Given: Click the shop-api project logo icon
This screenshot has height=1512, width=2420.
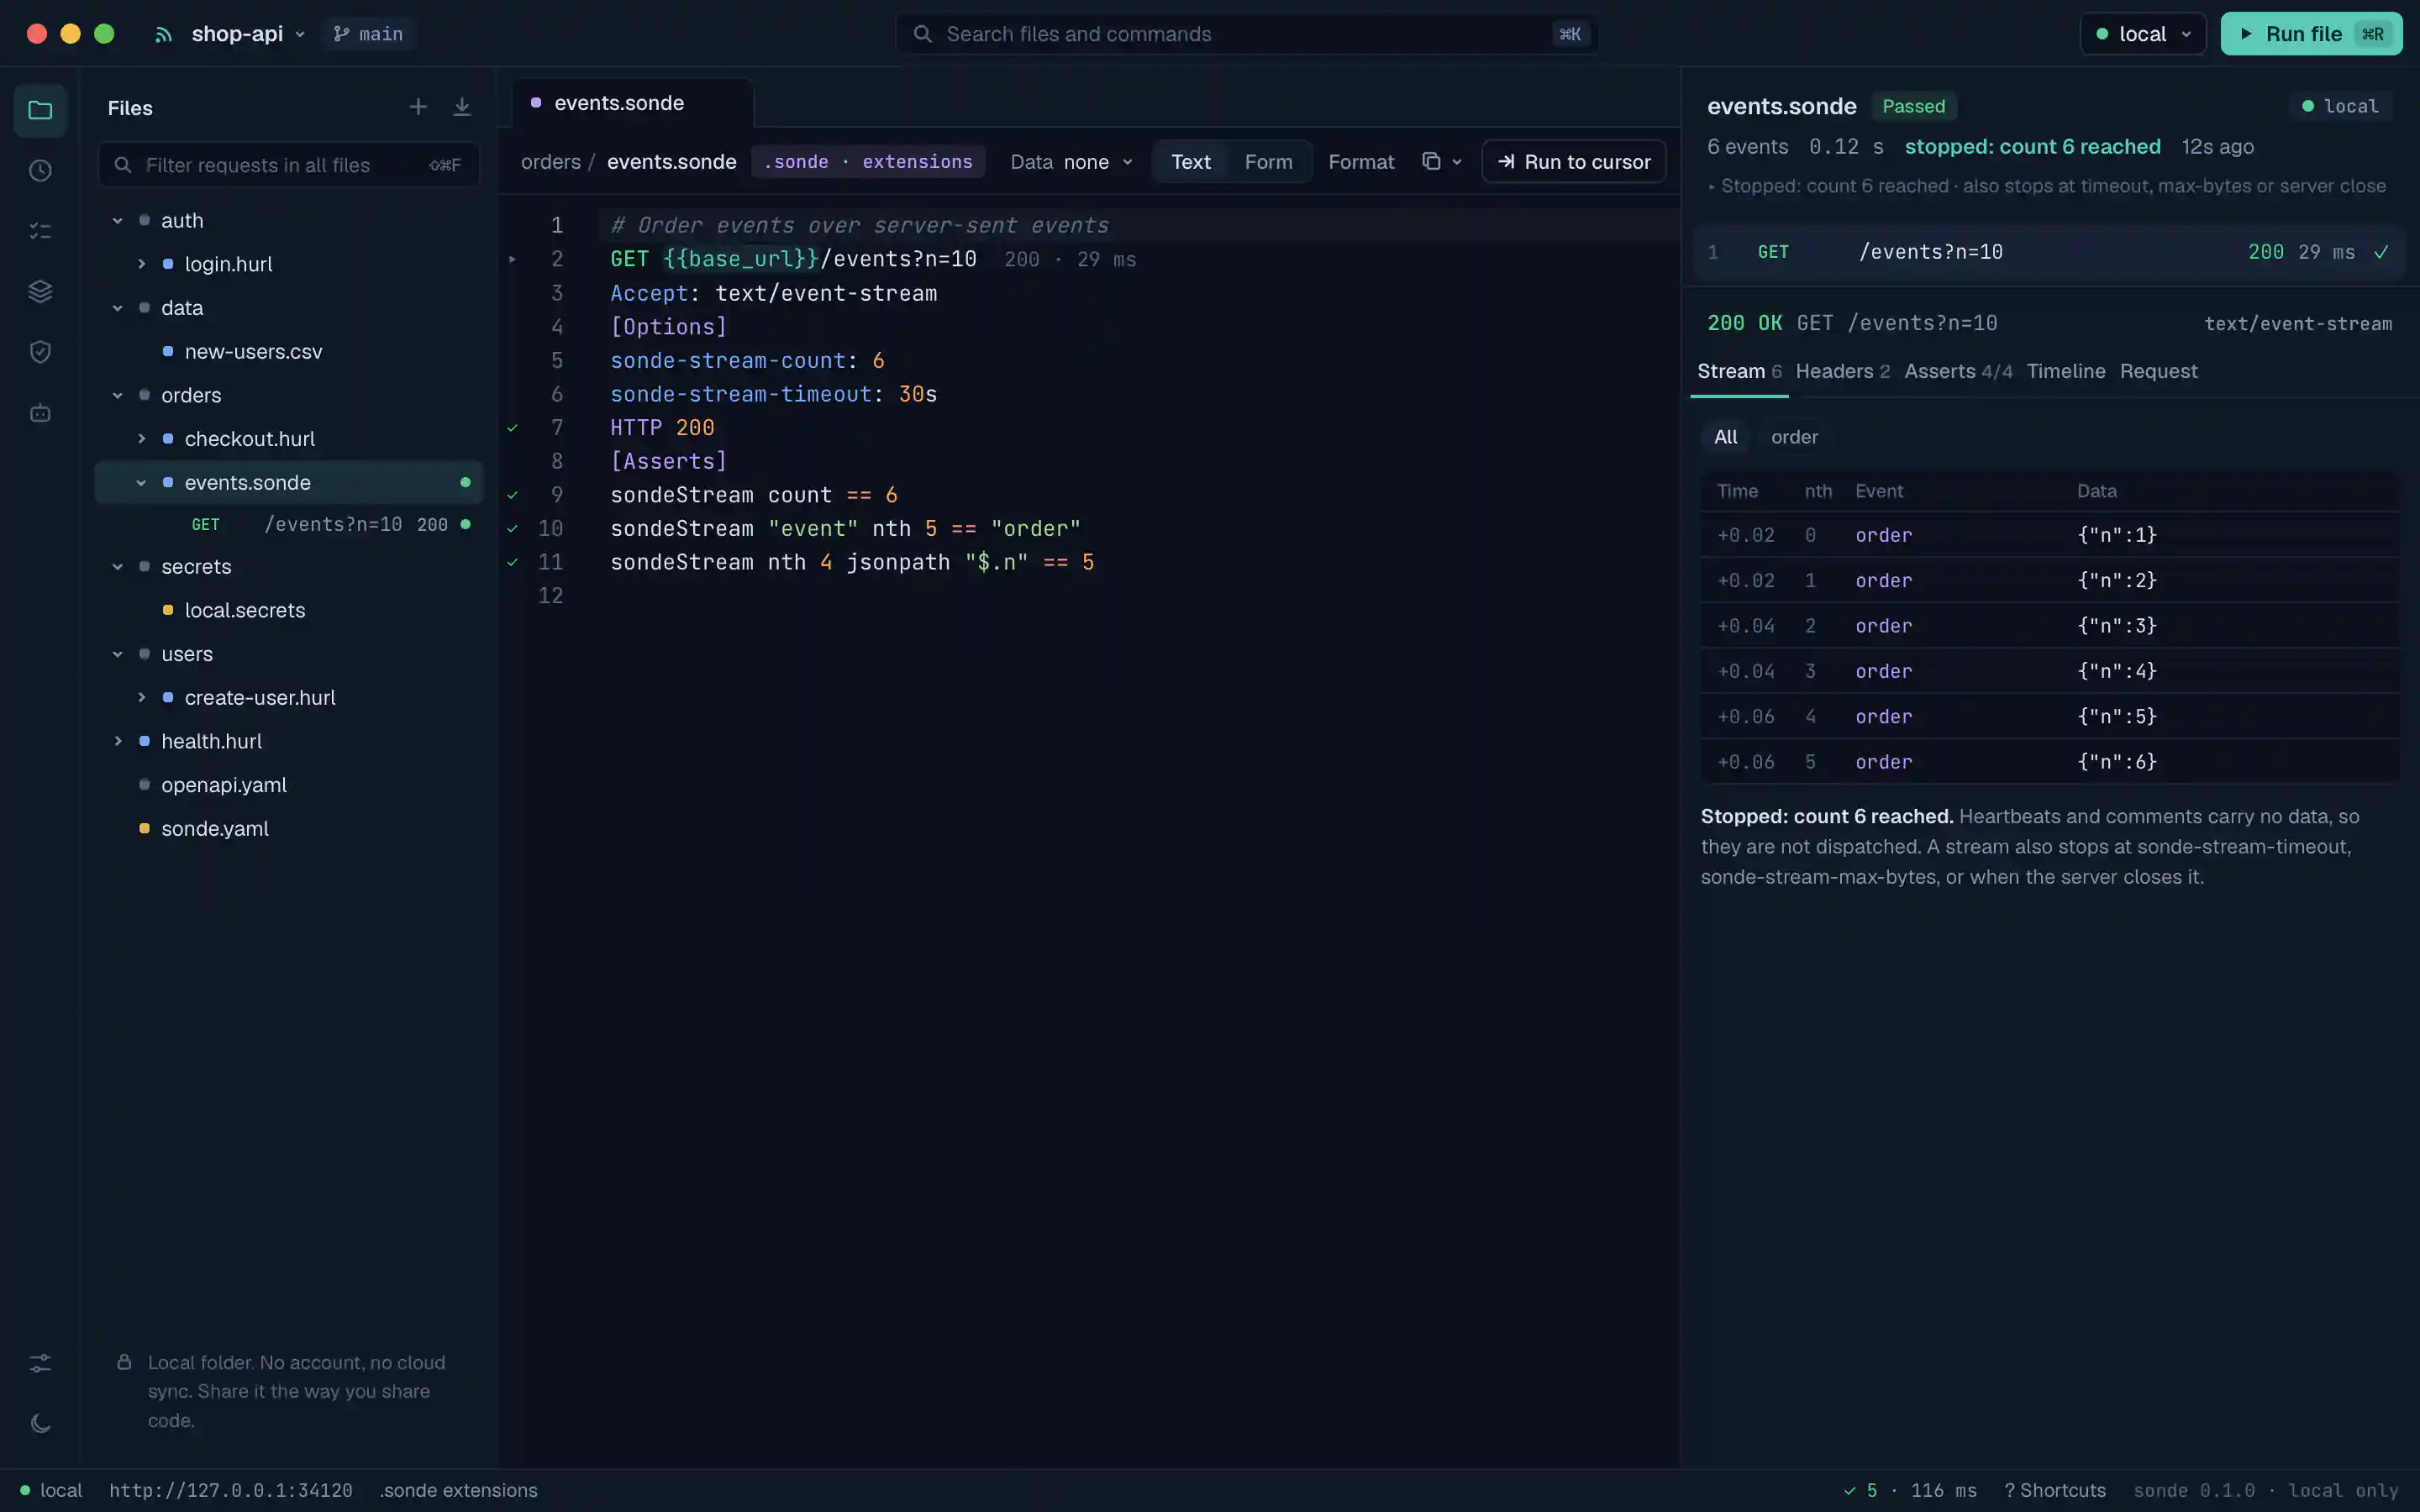Looking at the screenshot, I should click(163, 34).
